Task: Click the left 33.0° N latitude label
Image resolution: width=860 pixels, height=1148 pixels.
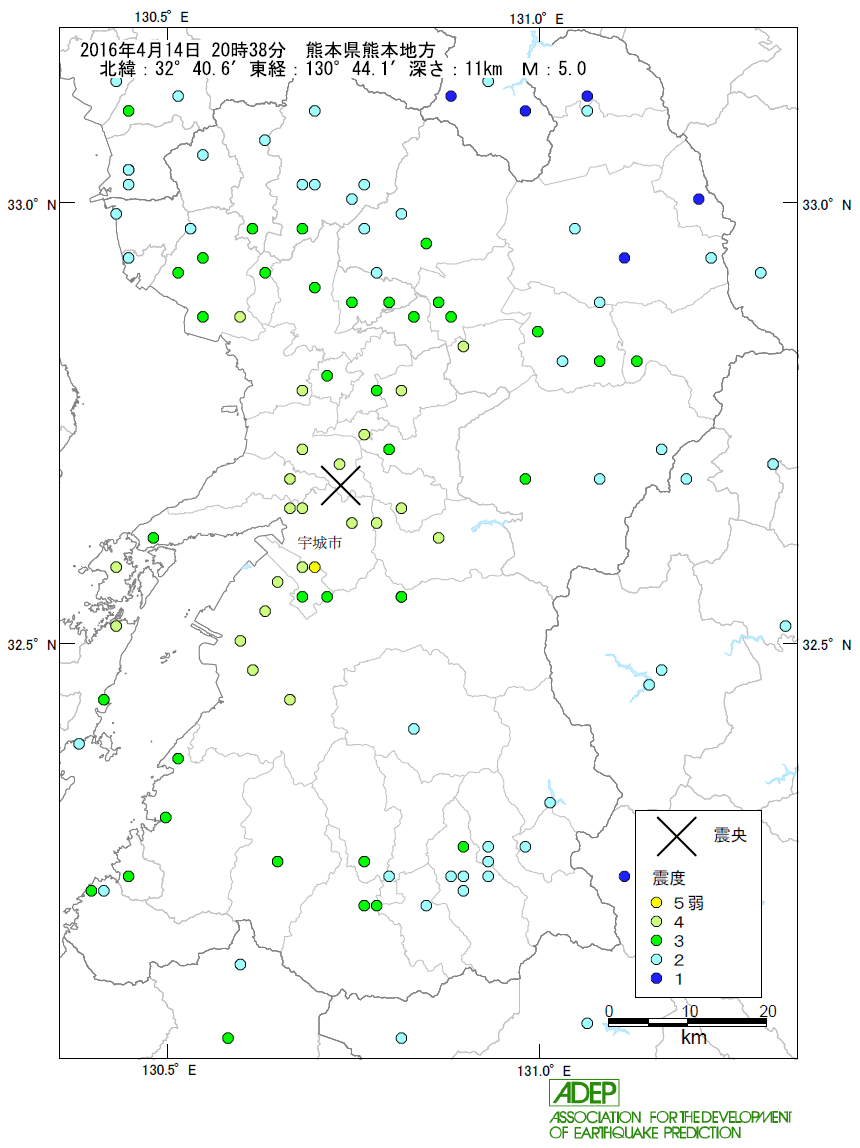Action: (31, 204)
